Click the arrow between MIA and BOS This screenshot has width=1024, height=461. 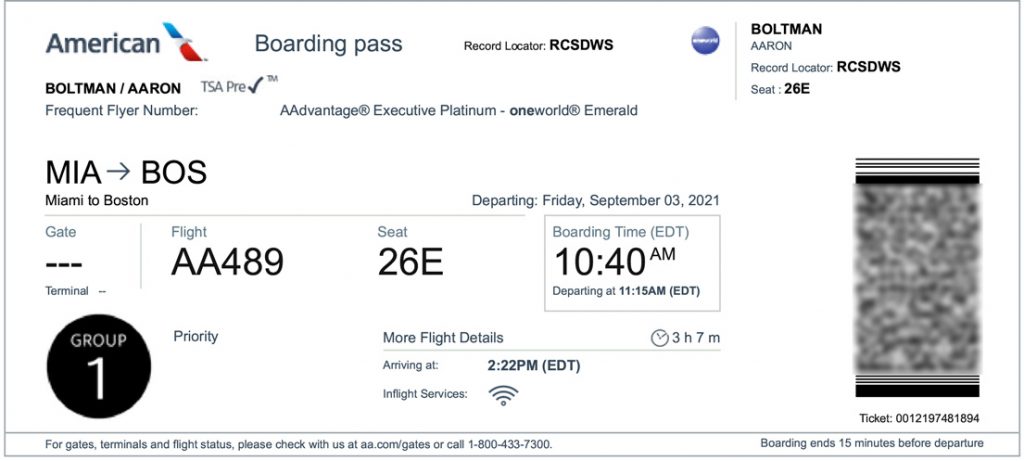[118, 172]
